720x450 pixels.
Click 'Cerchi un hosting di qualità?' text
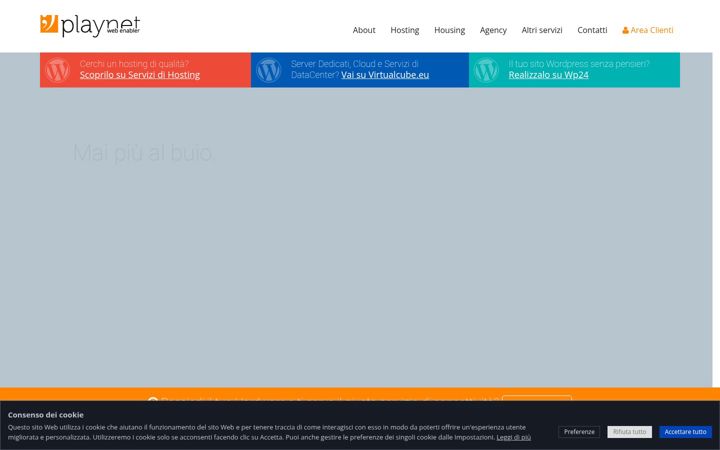click(134, 64)
